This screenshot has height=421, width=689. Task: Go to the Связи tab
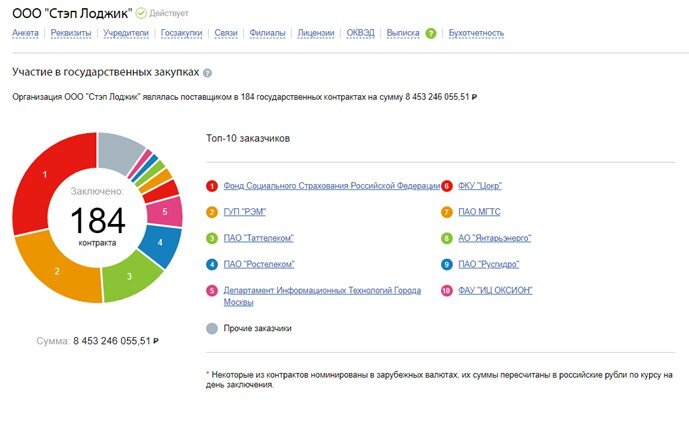(226, 33)
